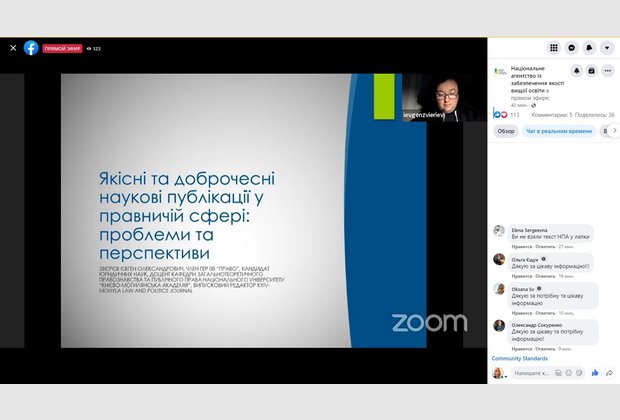The image size is (620, 420).
Task: Open the Національне агентство page avatar
Action: click(500, 71)
